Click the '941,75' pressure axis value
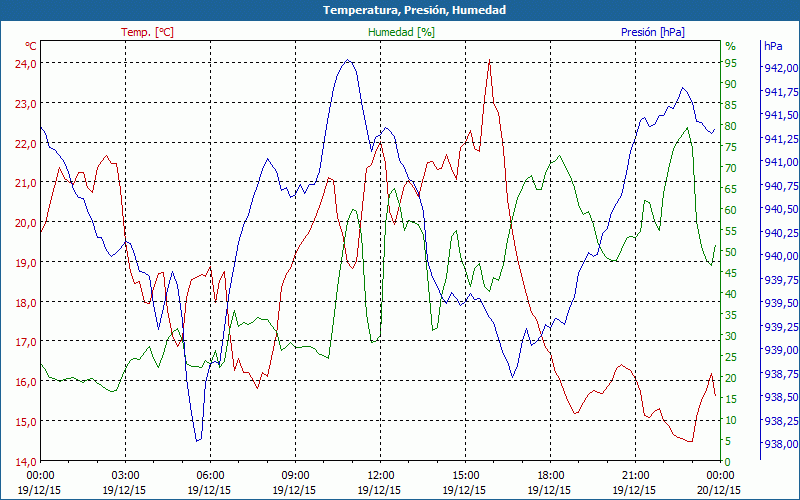Viewport: 800px width, 500px height. 781,91
